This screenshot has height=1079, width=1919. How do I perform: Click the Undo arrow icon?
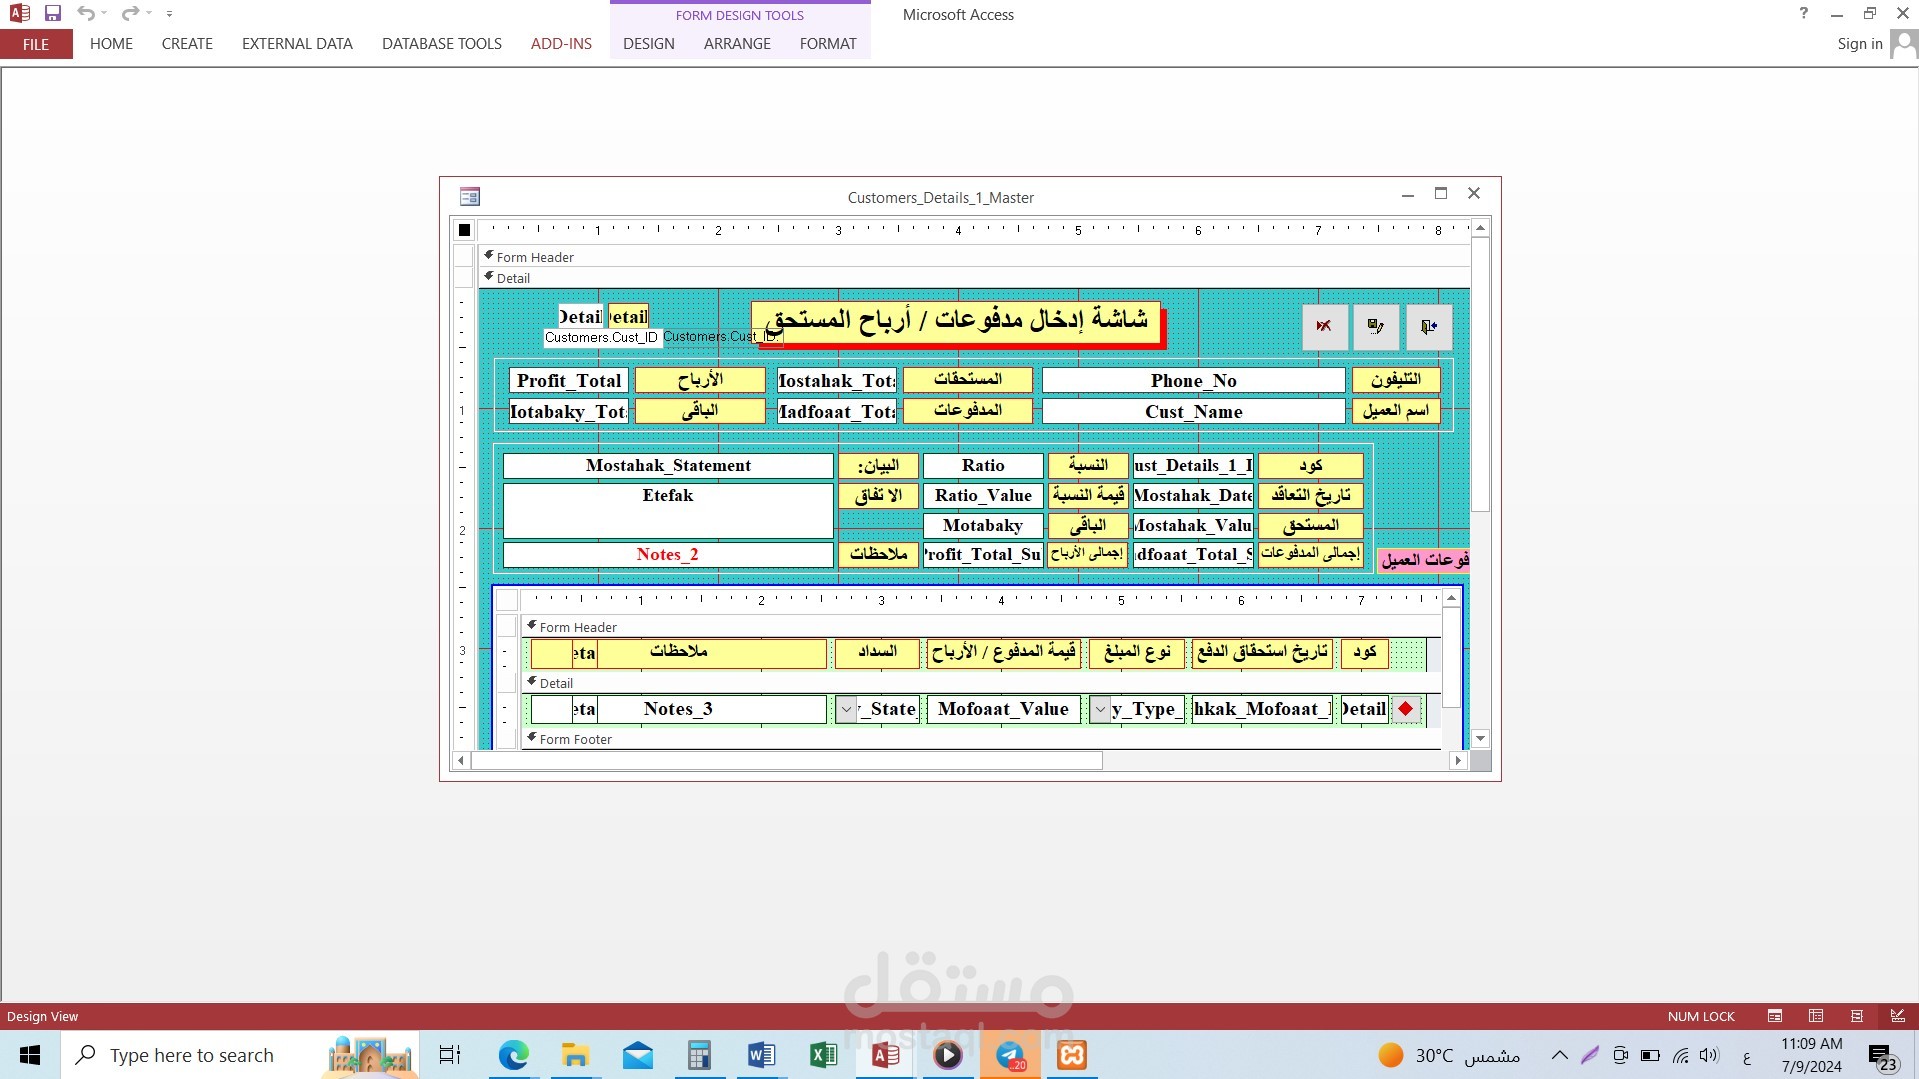click(86, 14)
